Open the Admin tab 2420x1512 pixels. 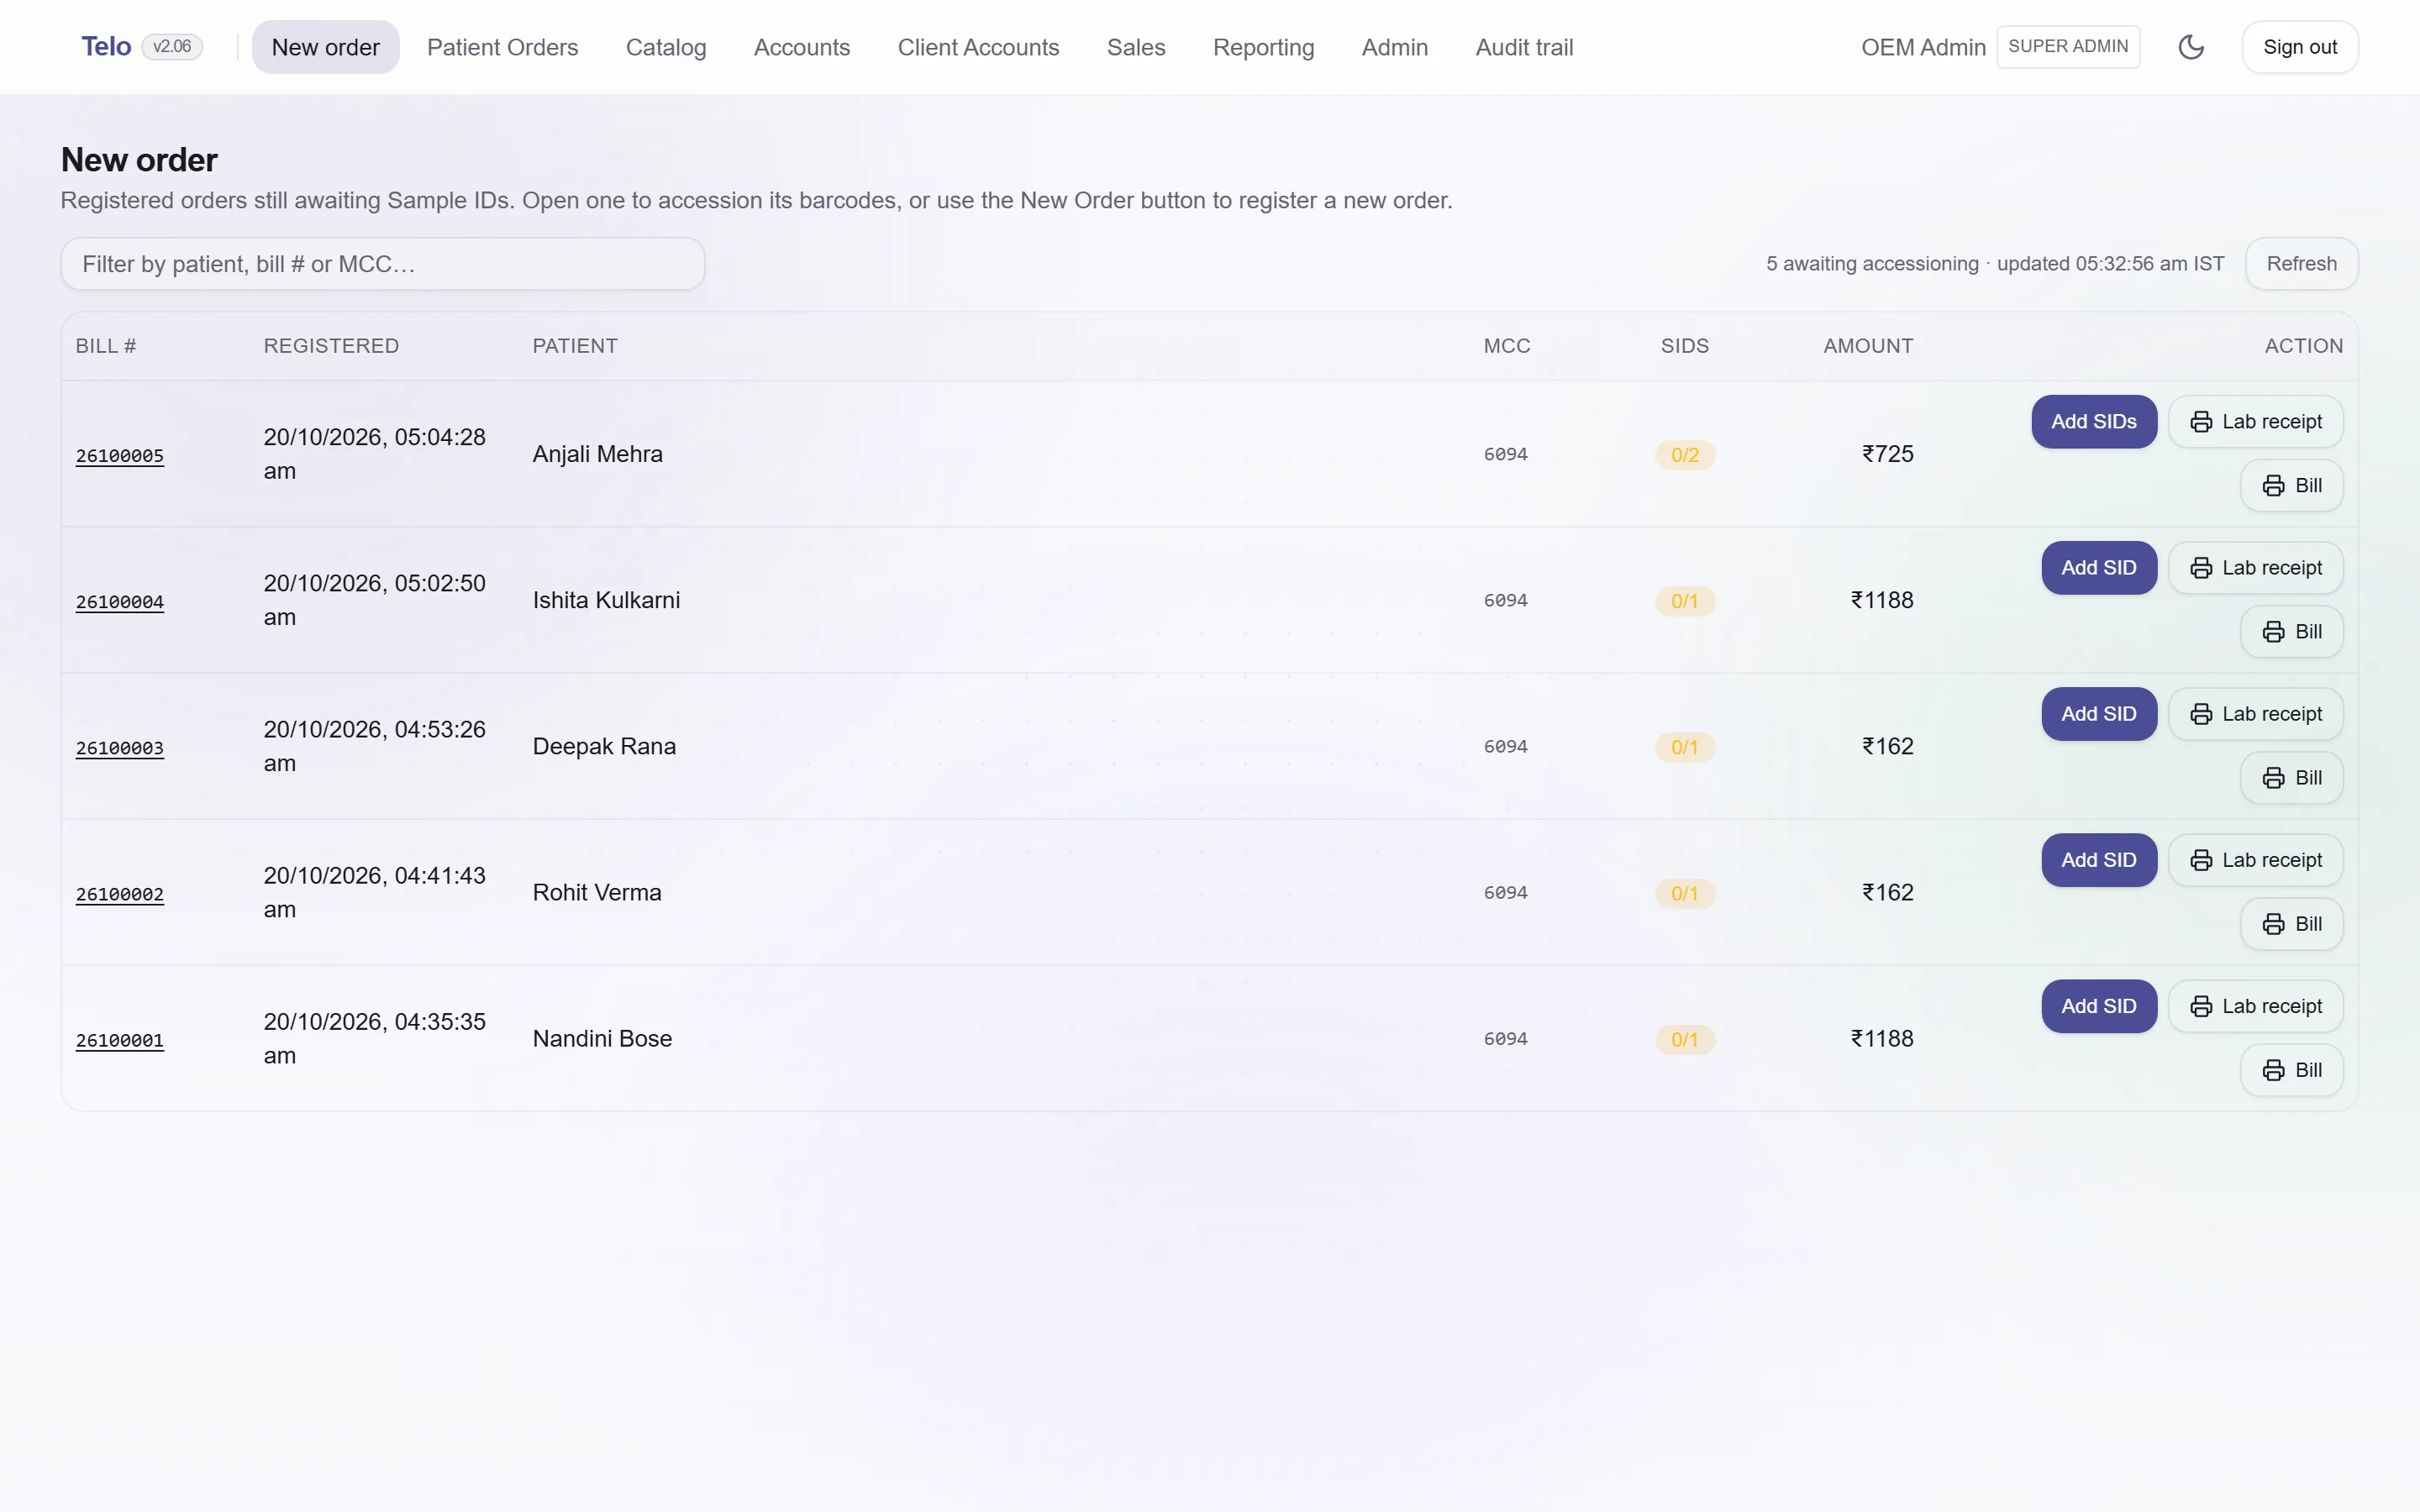point(1394,47)
